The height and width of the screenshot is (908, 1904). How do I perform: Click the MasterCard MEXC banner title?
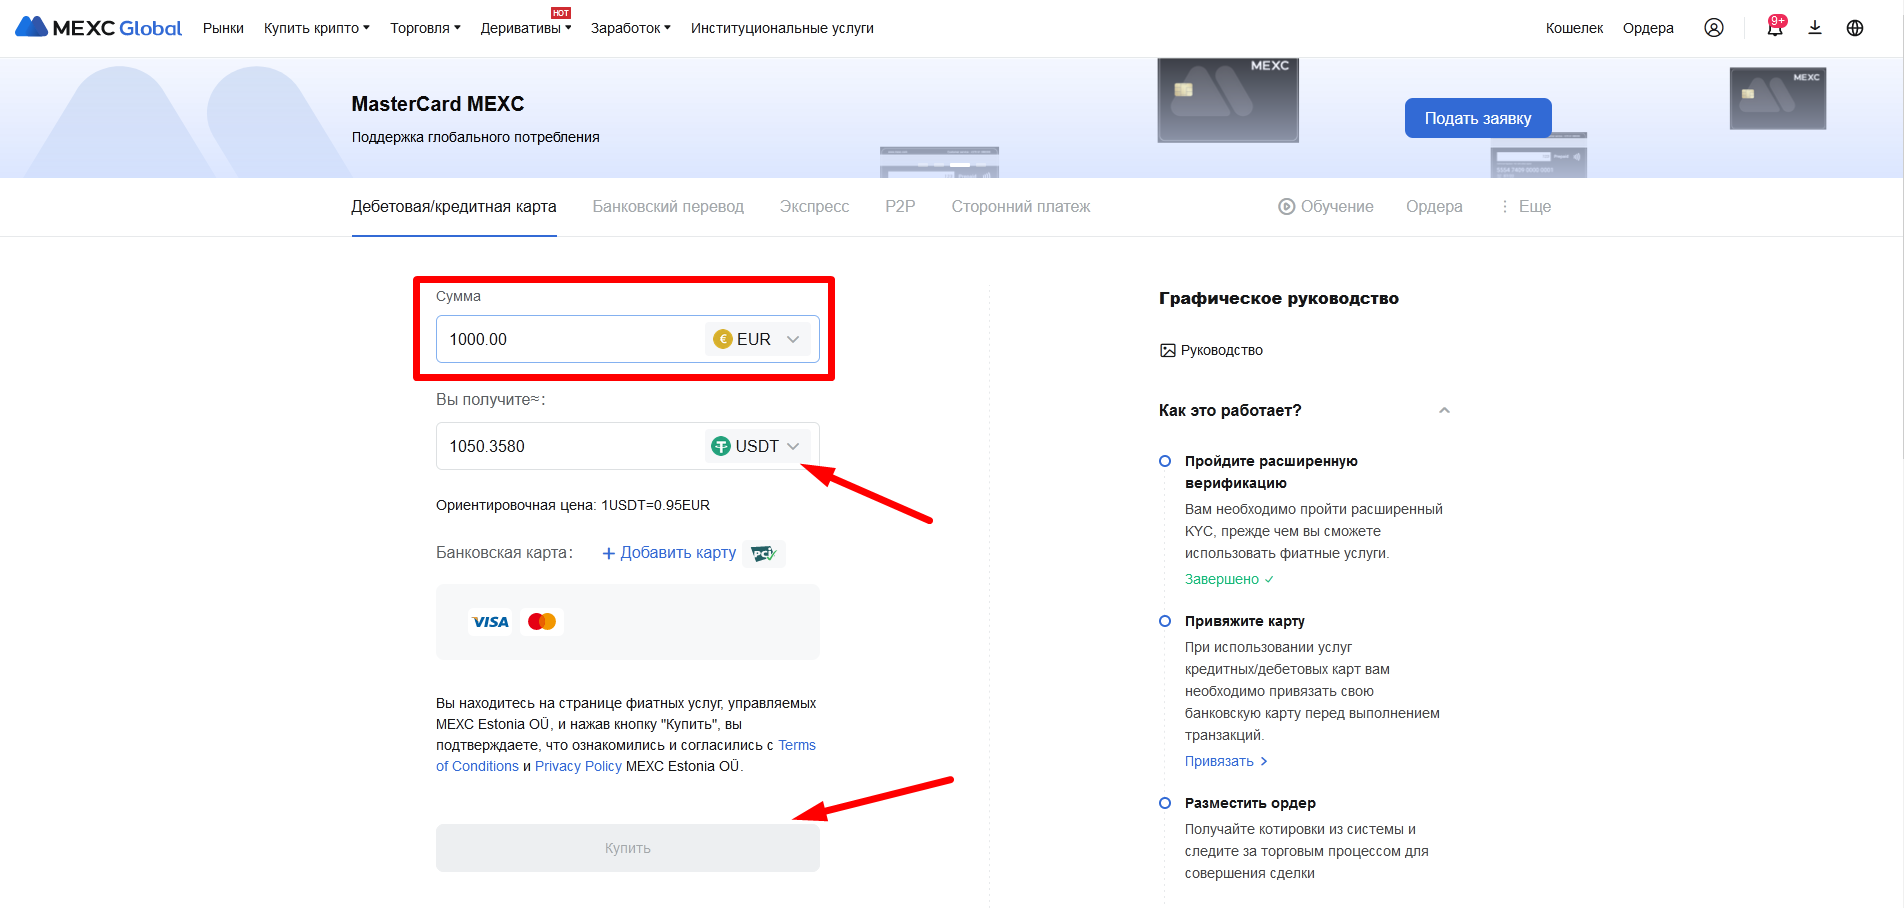438,104
